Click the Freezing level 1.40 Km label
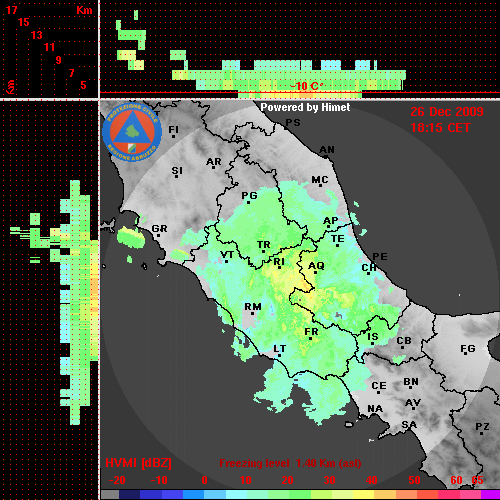Screen dimensions: 500x500 290,463
